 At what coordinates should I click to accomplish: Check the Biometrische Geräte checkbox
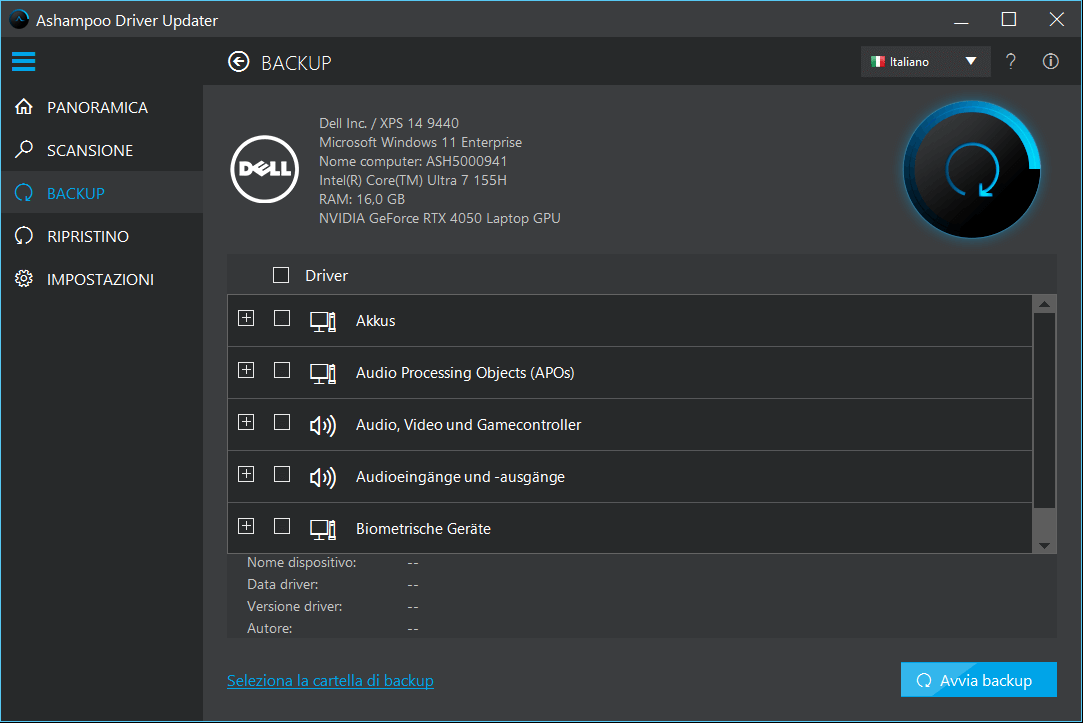pyautogui.click(x=281, y=525)
